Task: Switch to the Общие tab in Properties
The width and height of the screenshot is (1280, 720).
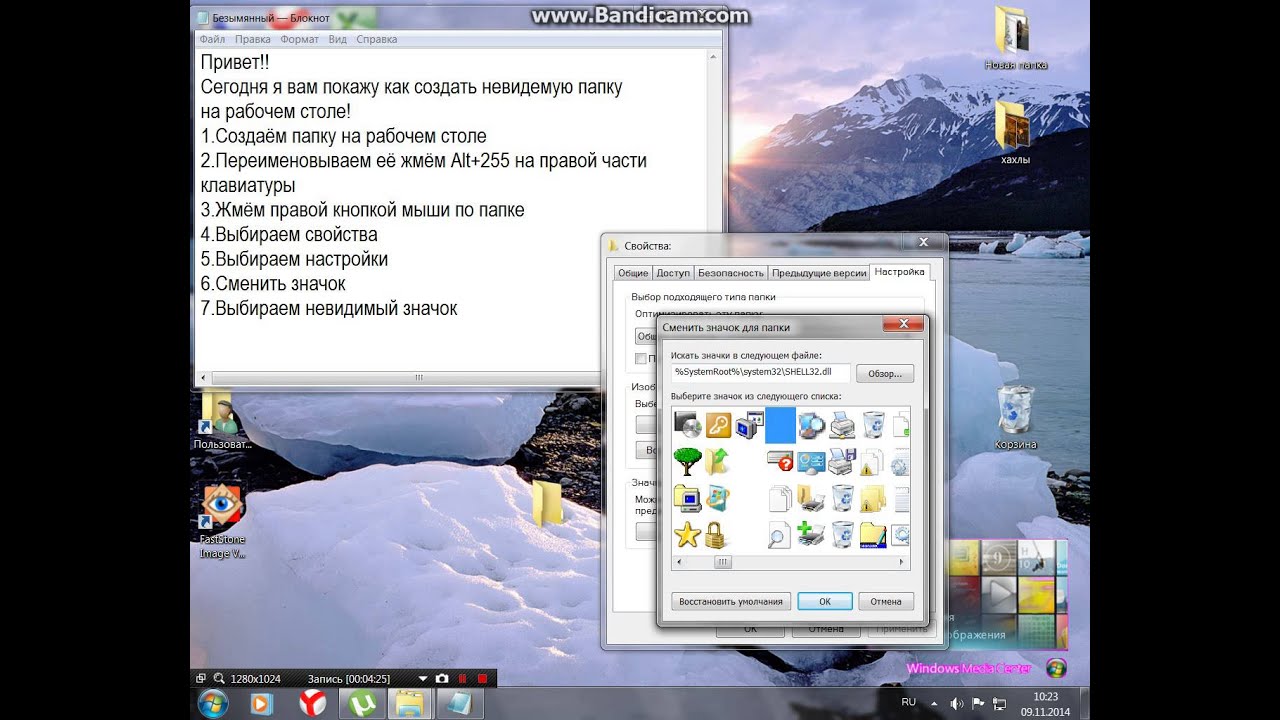Action: coord(633,273)
